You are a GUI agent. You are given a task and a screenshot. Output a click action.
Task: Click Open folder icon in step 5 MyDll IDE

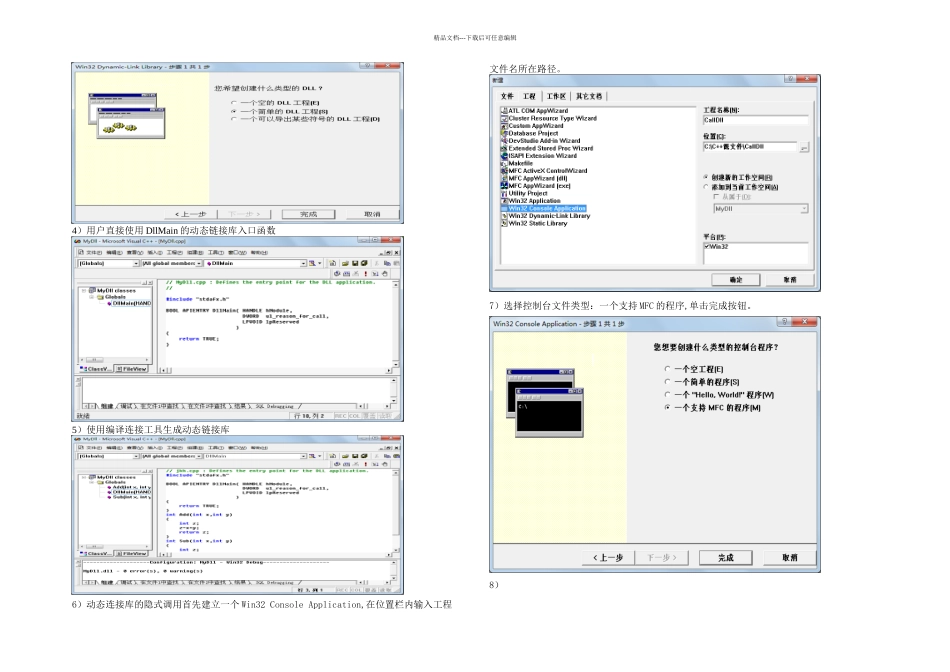[345, 456]
